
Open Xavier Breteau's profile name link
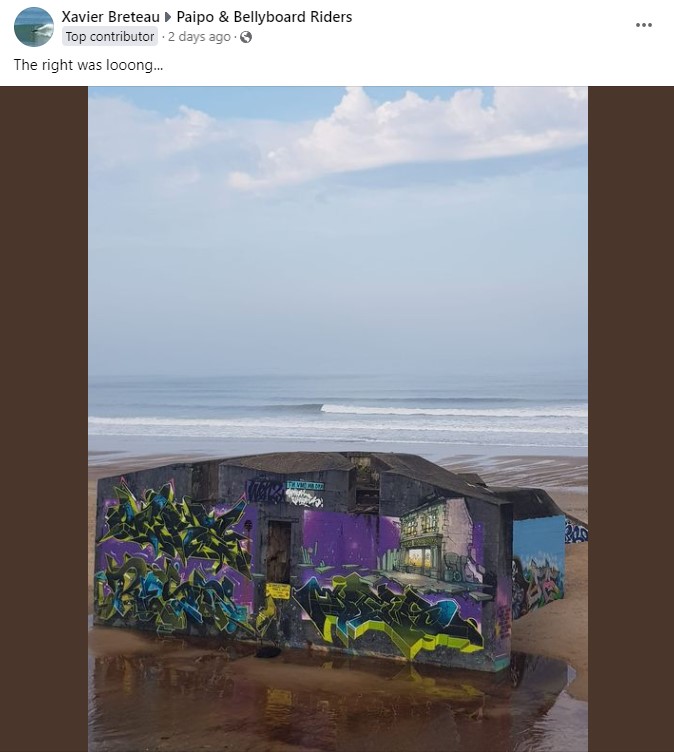click(110, 17)
